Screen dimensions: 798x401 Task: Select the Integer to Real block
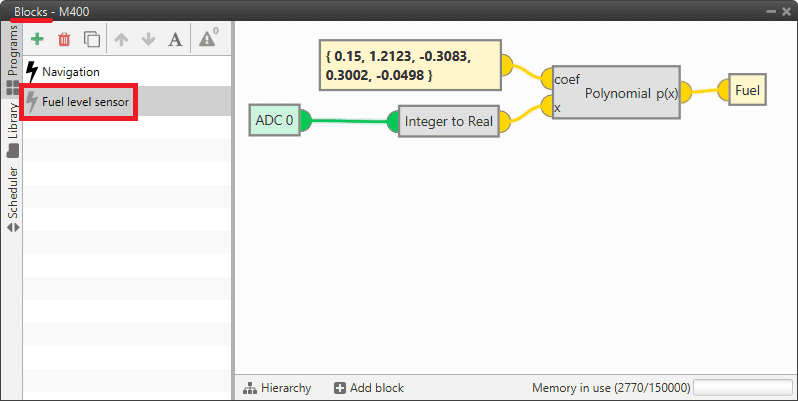(x=448, y=122)
